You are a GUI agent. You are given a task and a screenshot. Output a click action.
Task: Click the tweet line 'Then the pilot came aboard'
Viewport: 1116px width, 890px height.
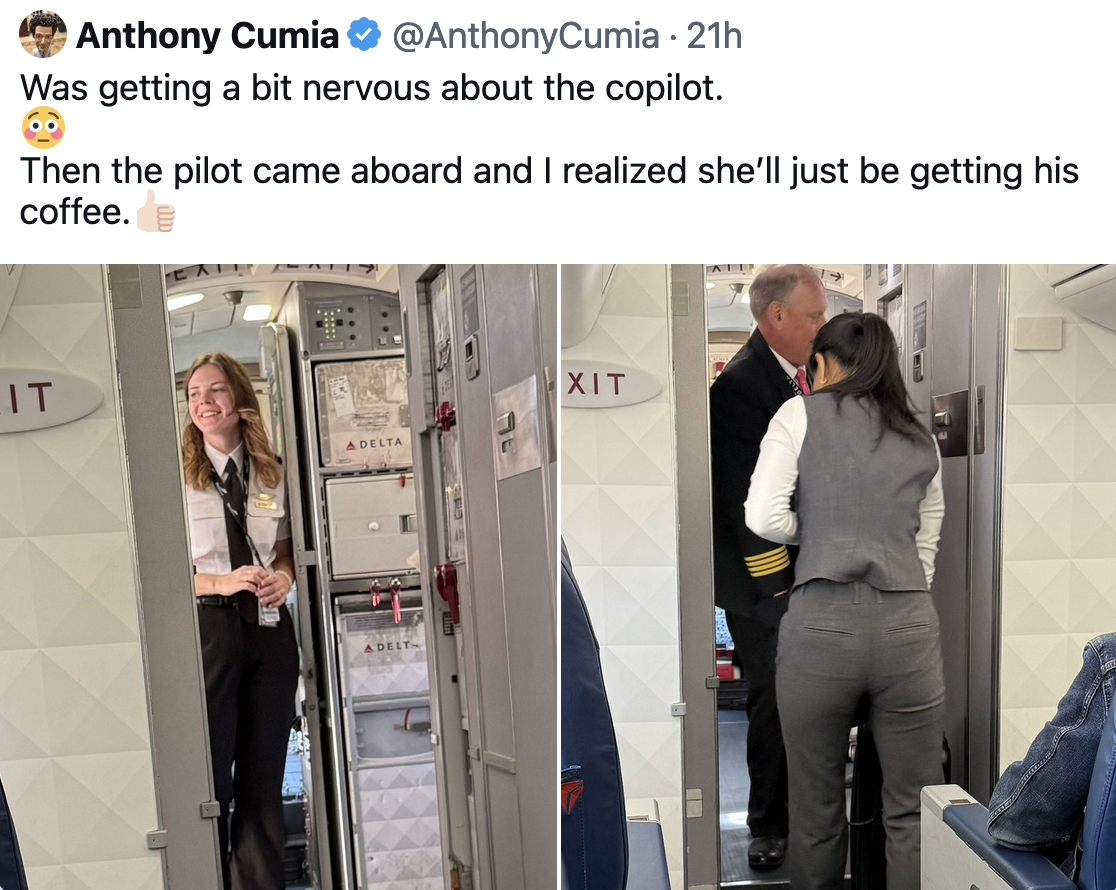point(549,171)
